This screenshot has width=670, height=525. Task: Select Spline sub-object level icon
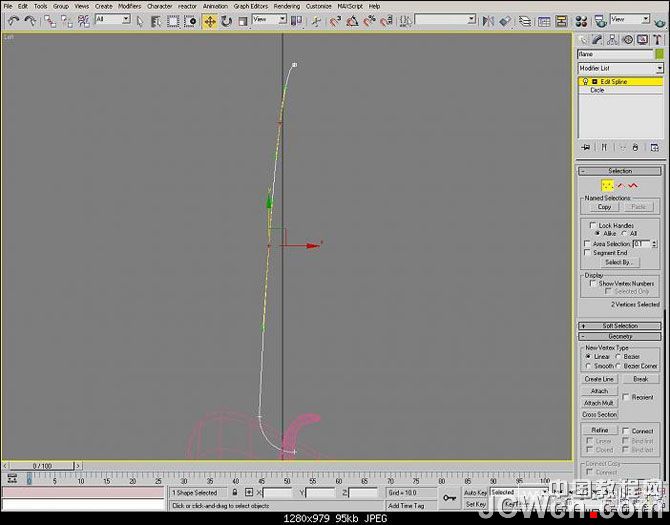[633, 185]
